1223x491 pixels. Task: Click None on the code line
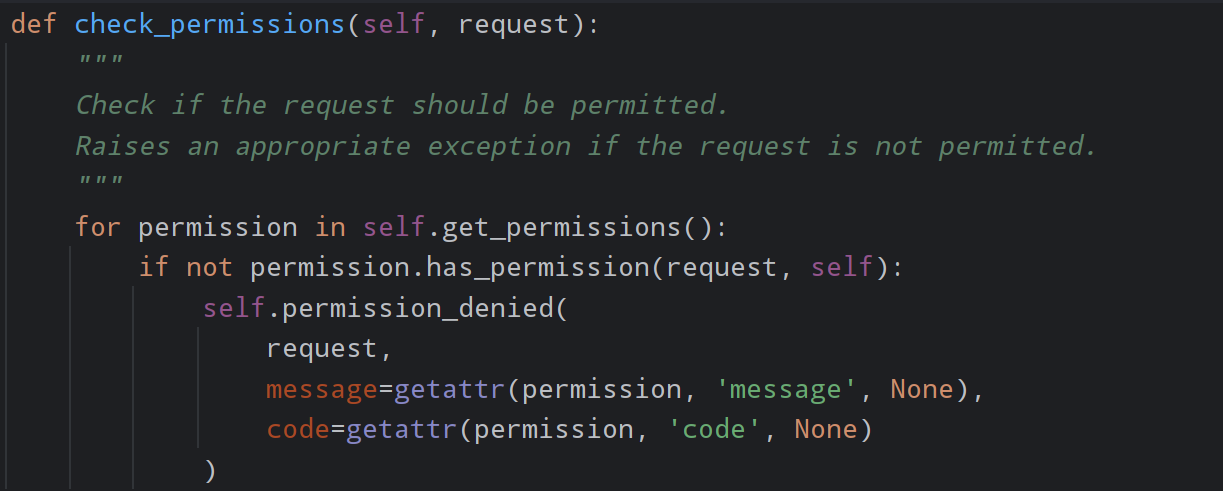[x=826, y=430]
